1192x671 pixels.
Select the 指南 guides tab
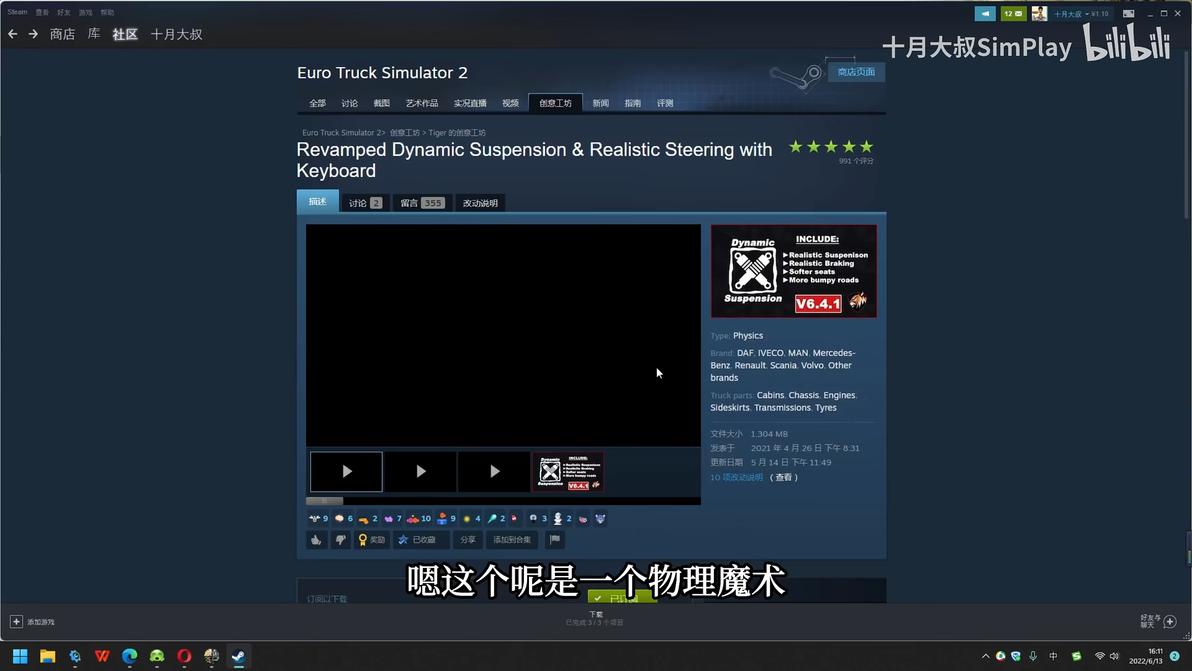coord(632,103)
